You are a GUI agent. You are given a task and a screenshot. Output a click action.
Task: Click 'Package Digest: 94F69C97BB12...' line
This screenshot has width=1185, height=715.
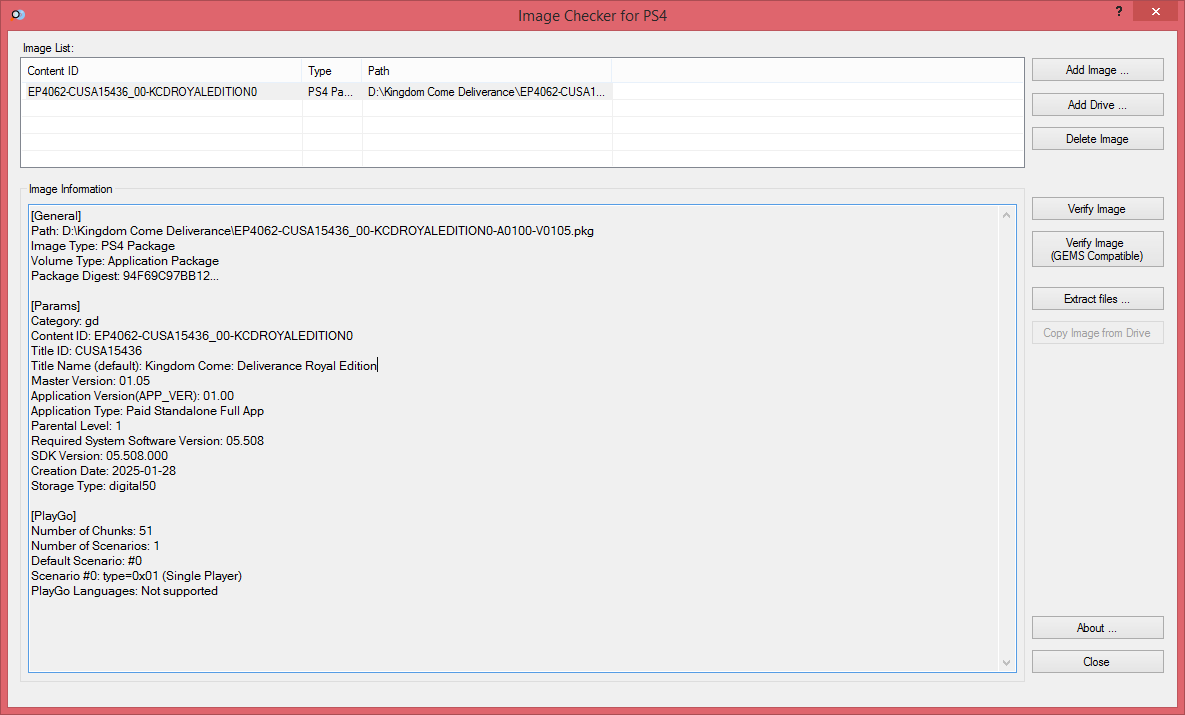coord(125,276)
